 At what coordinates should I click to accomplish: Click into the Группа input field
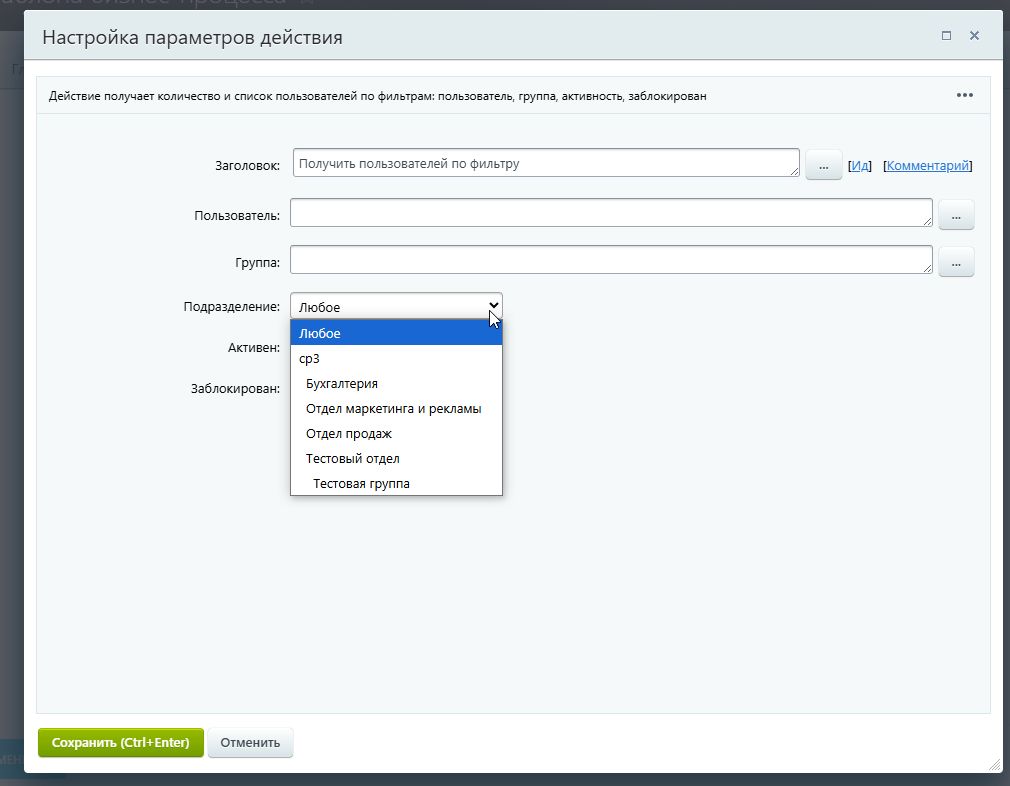610,260
